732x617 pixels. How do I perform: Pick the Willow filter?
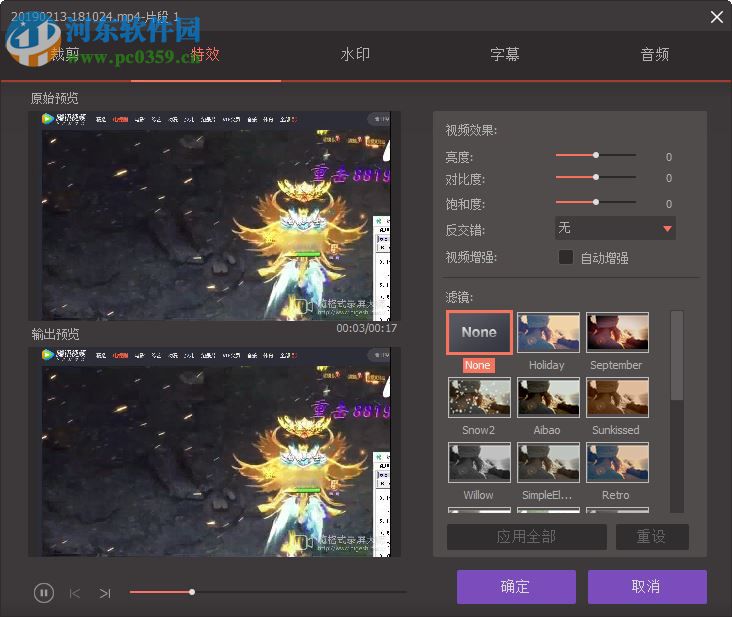[479, 463]
